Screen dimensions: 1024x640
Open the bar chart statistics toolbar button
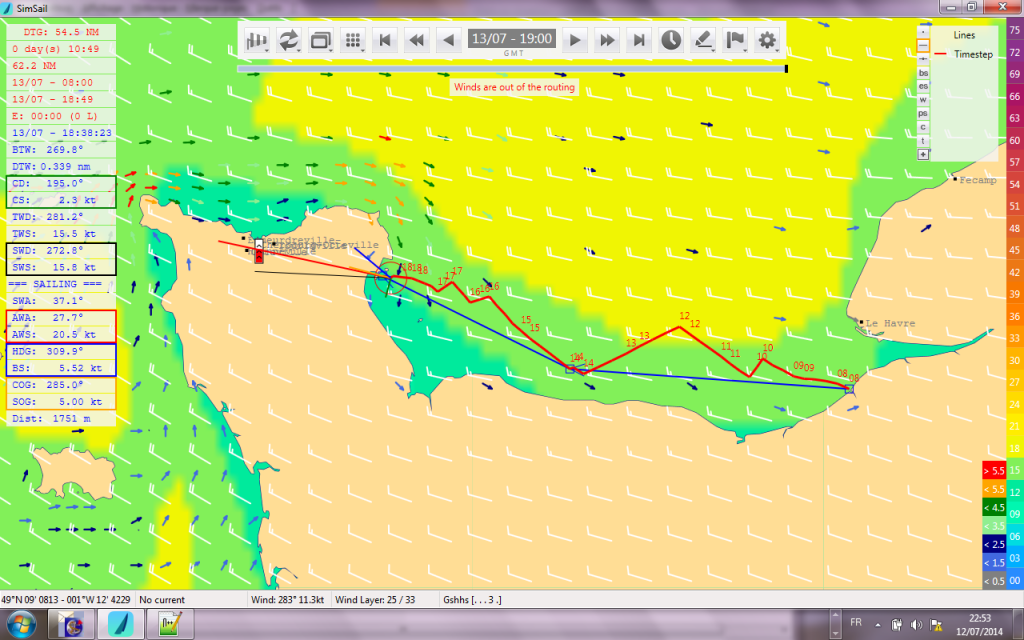point(257,40)
